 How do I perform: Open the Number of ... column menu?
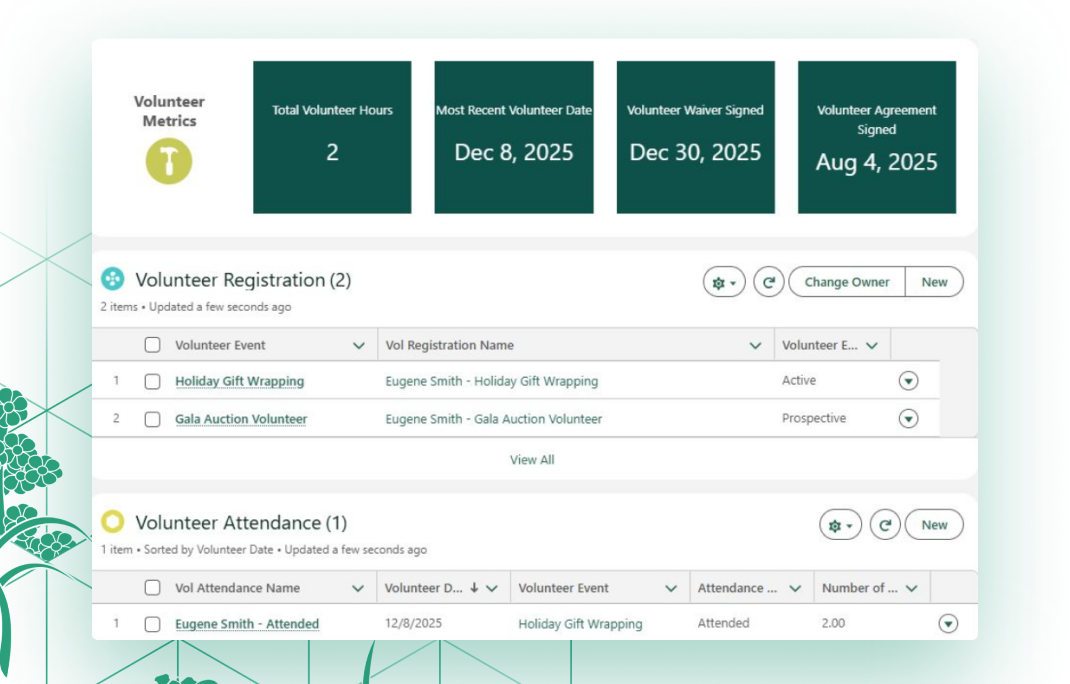(x=912, y=588)
